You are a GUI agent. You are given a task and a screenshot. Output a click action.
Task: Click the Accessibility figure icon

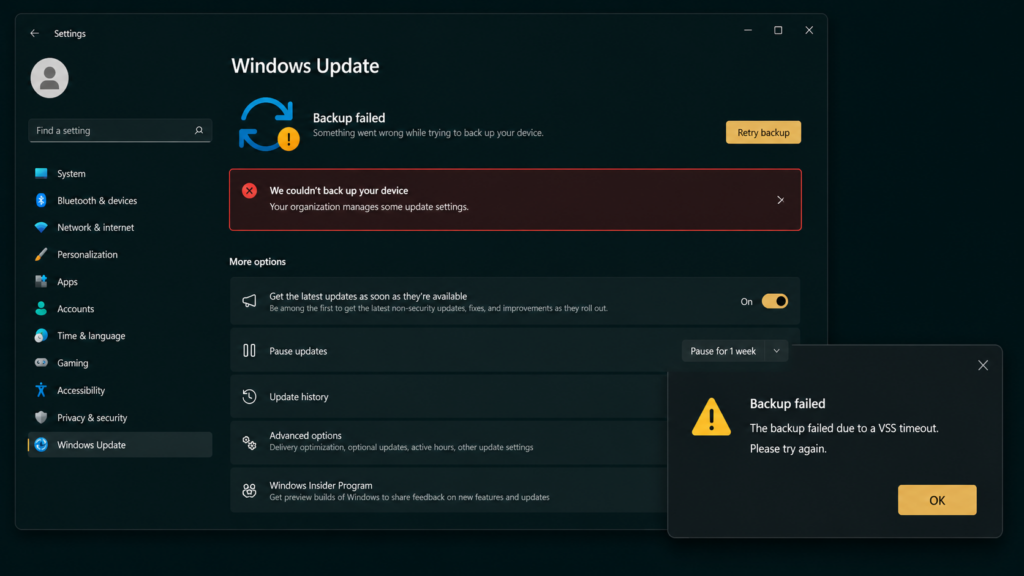click(x=41, y=390)
